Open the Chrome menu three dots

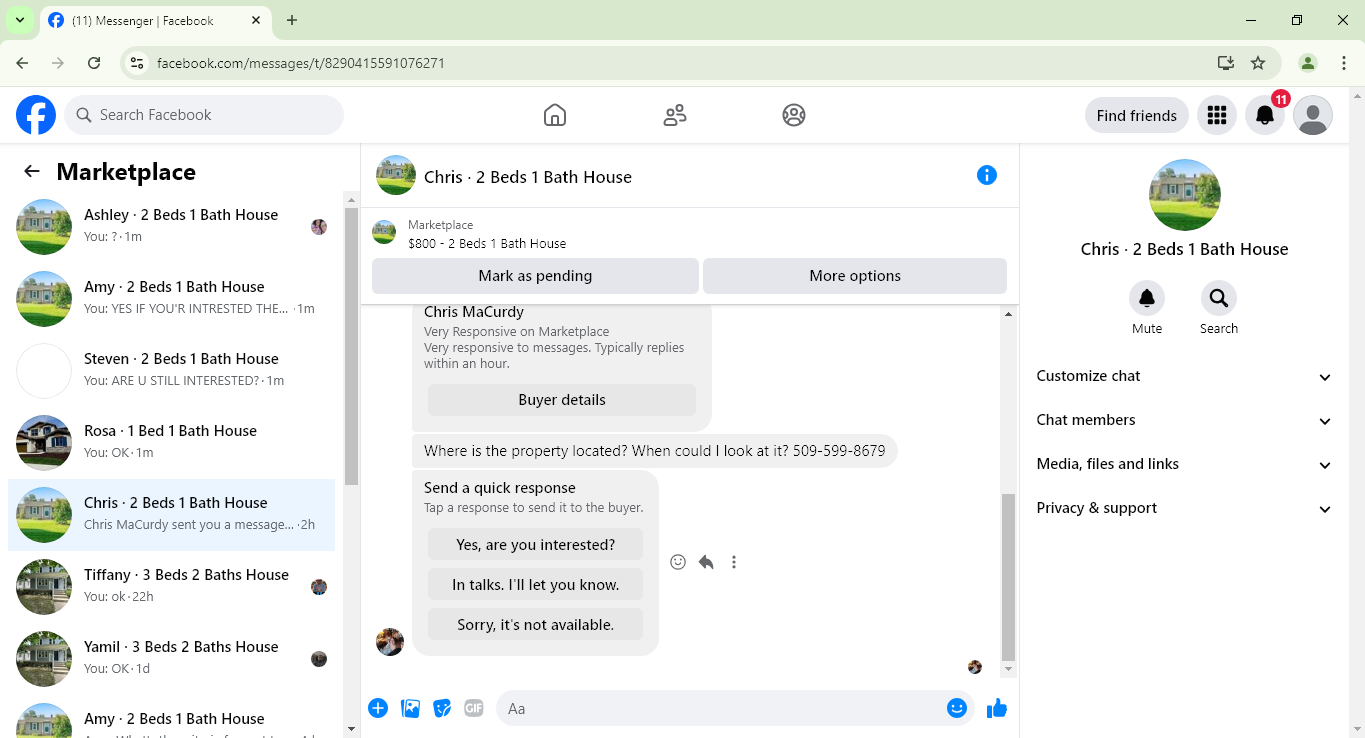[x=1344, y=63]
